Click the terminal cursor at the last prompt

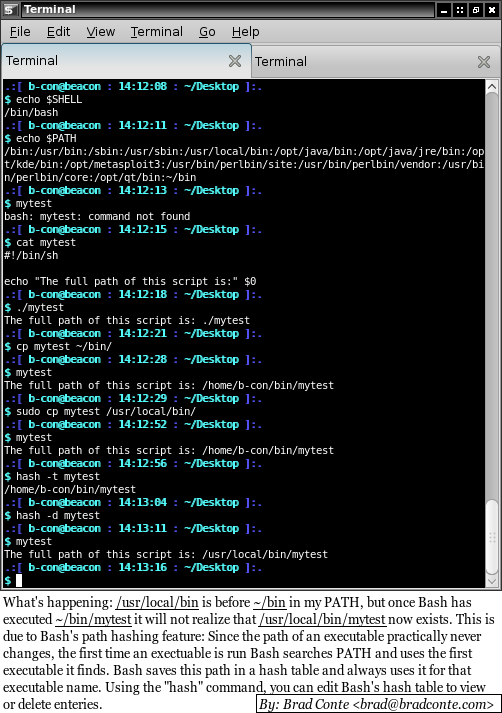coord(19,580)
